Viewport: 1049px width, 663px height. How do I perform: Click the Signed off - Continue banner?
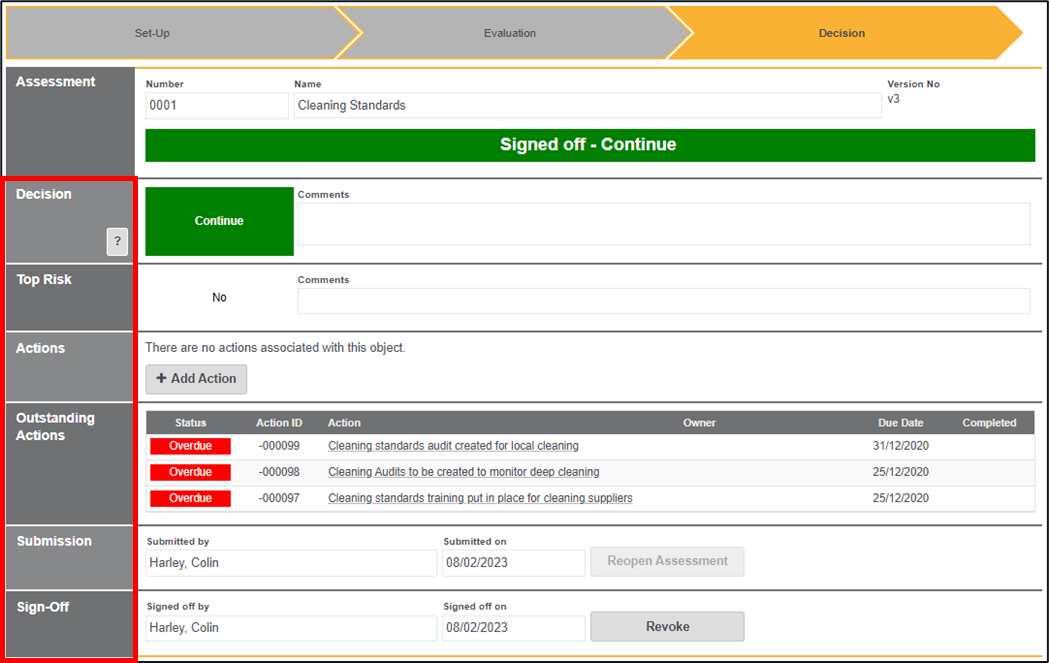(x=589, y=145)
